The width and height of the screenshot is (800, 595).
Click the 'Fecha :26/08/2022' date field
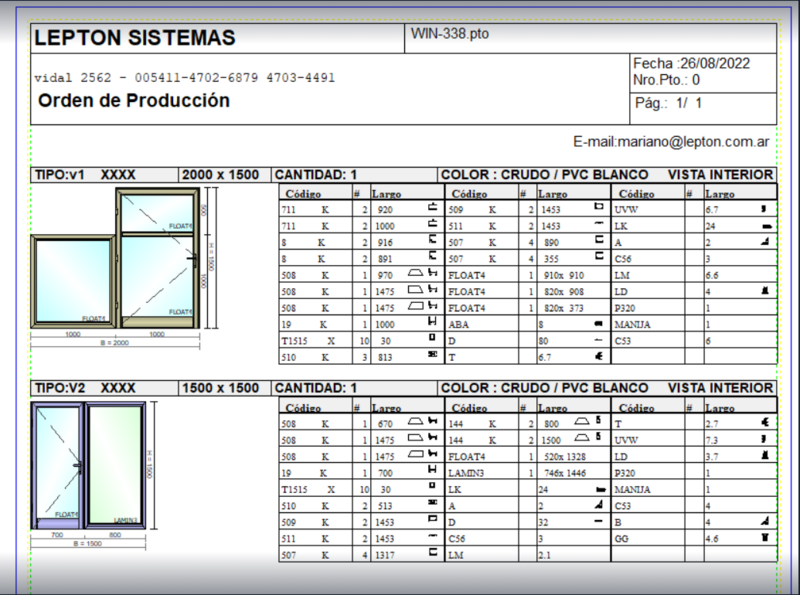[x=691, y=63]
